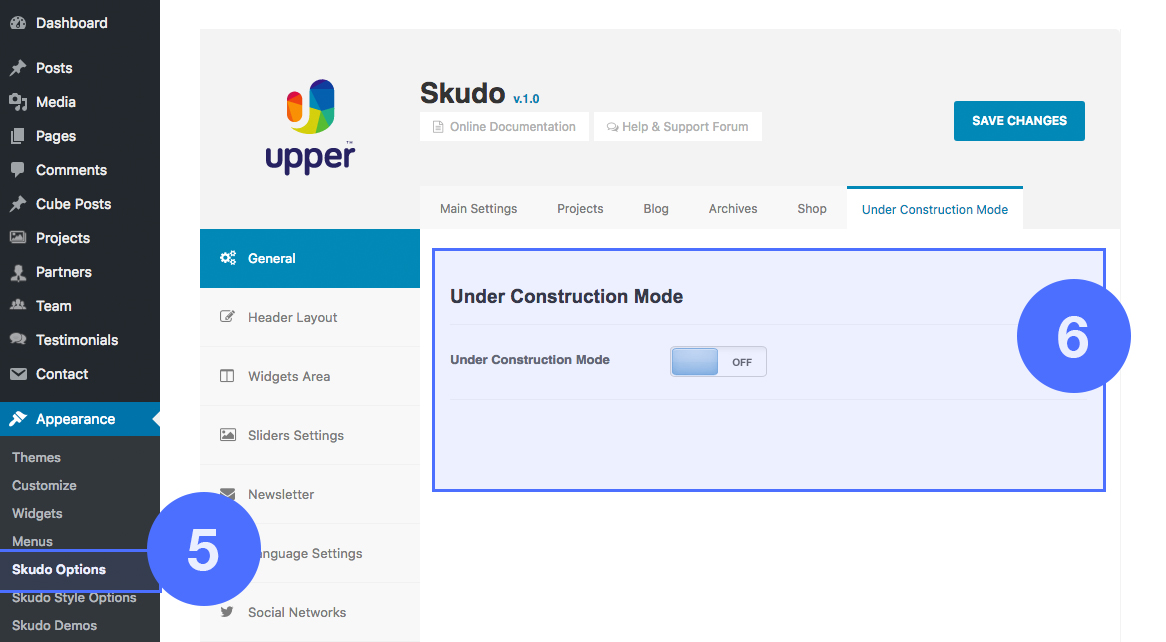The height and width of the screenshot is (642, 1166).
Task: Click the Posts pushpin icon
Action: 18,68
